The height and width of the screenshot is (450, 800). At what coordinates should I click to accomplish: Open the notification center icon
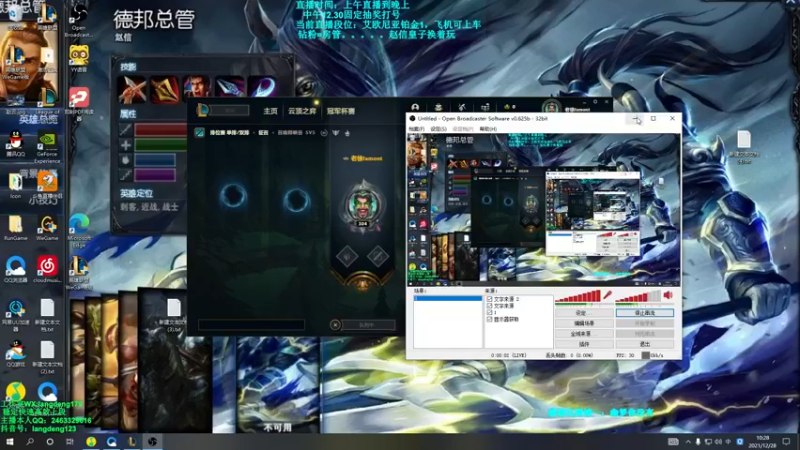[x=786, y=442]
